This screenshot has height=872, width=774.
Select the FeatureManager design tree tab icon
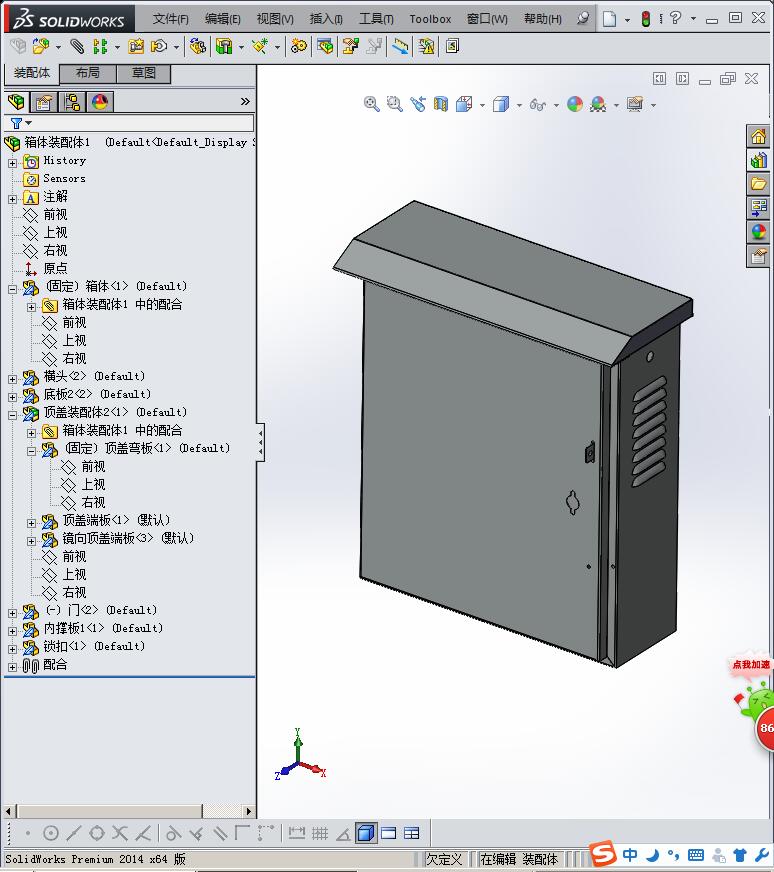tap(17, 102)
